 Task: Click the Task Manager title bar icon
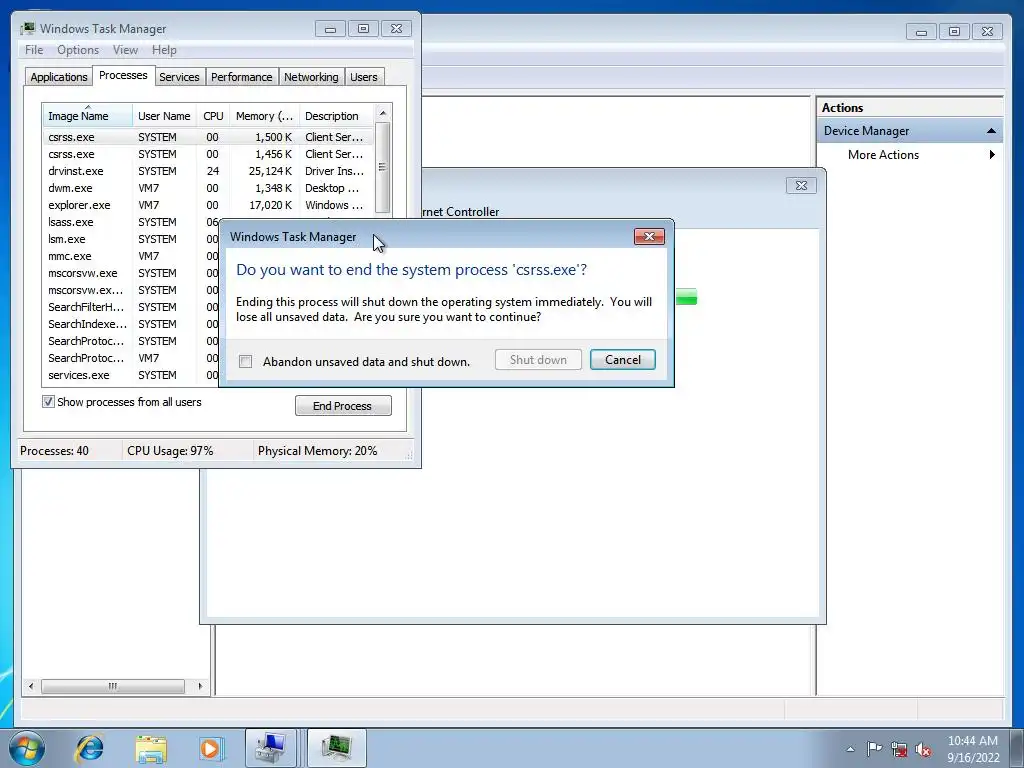pyautogui.click(x=27, y=28)
